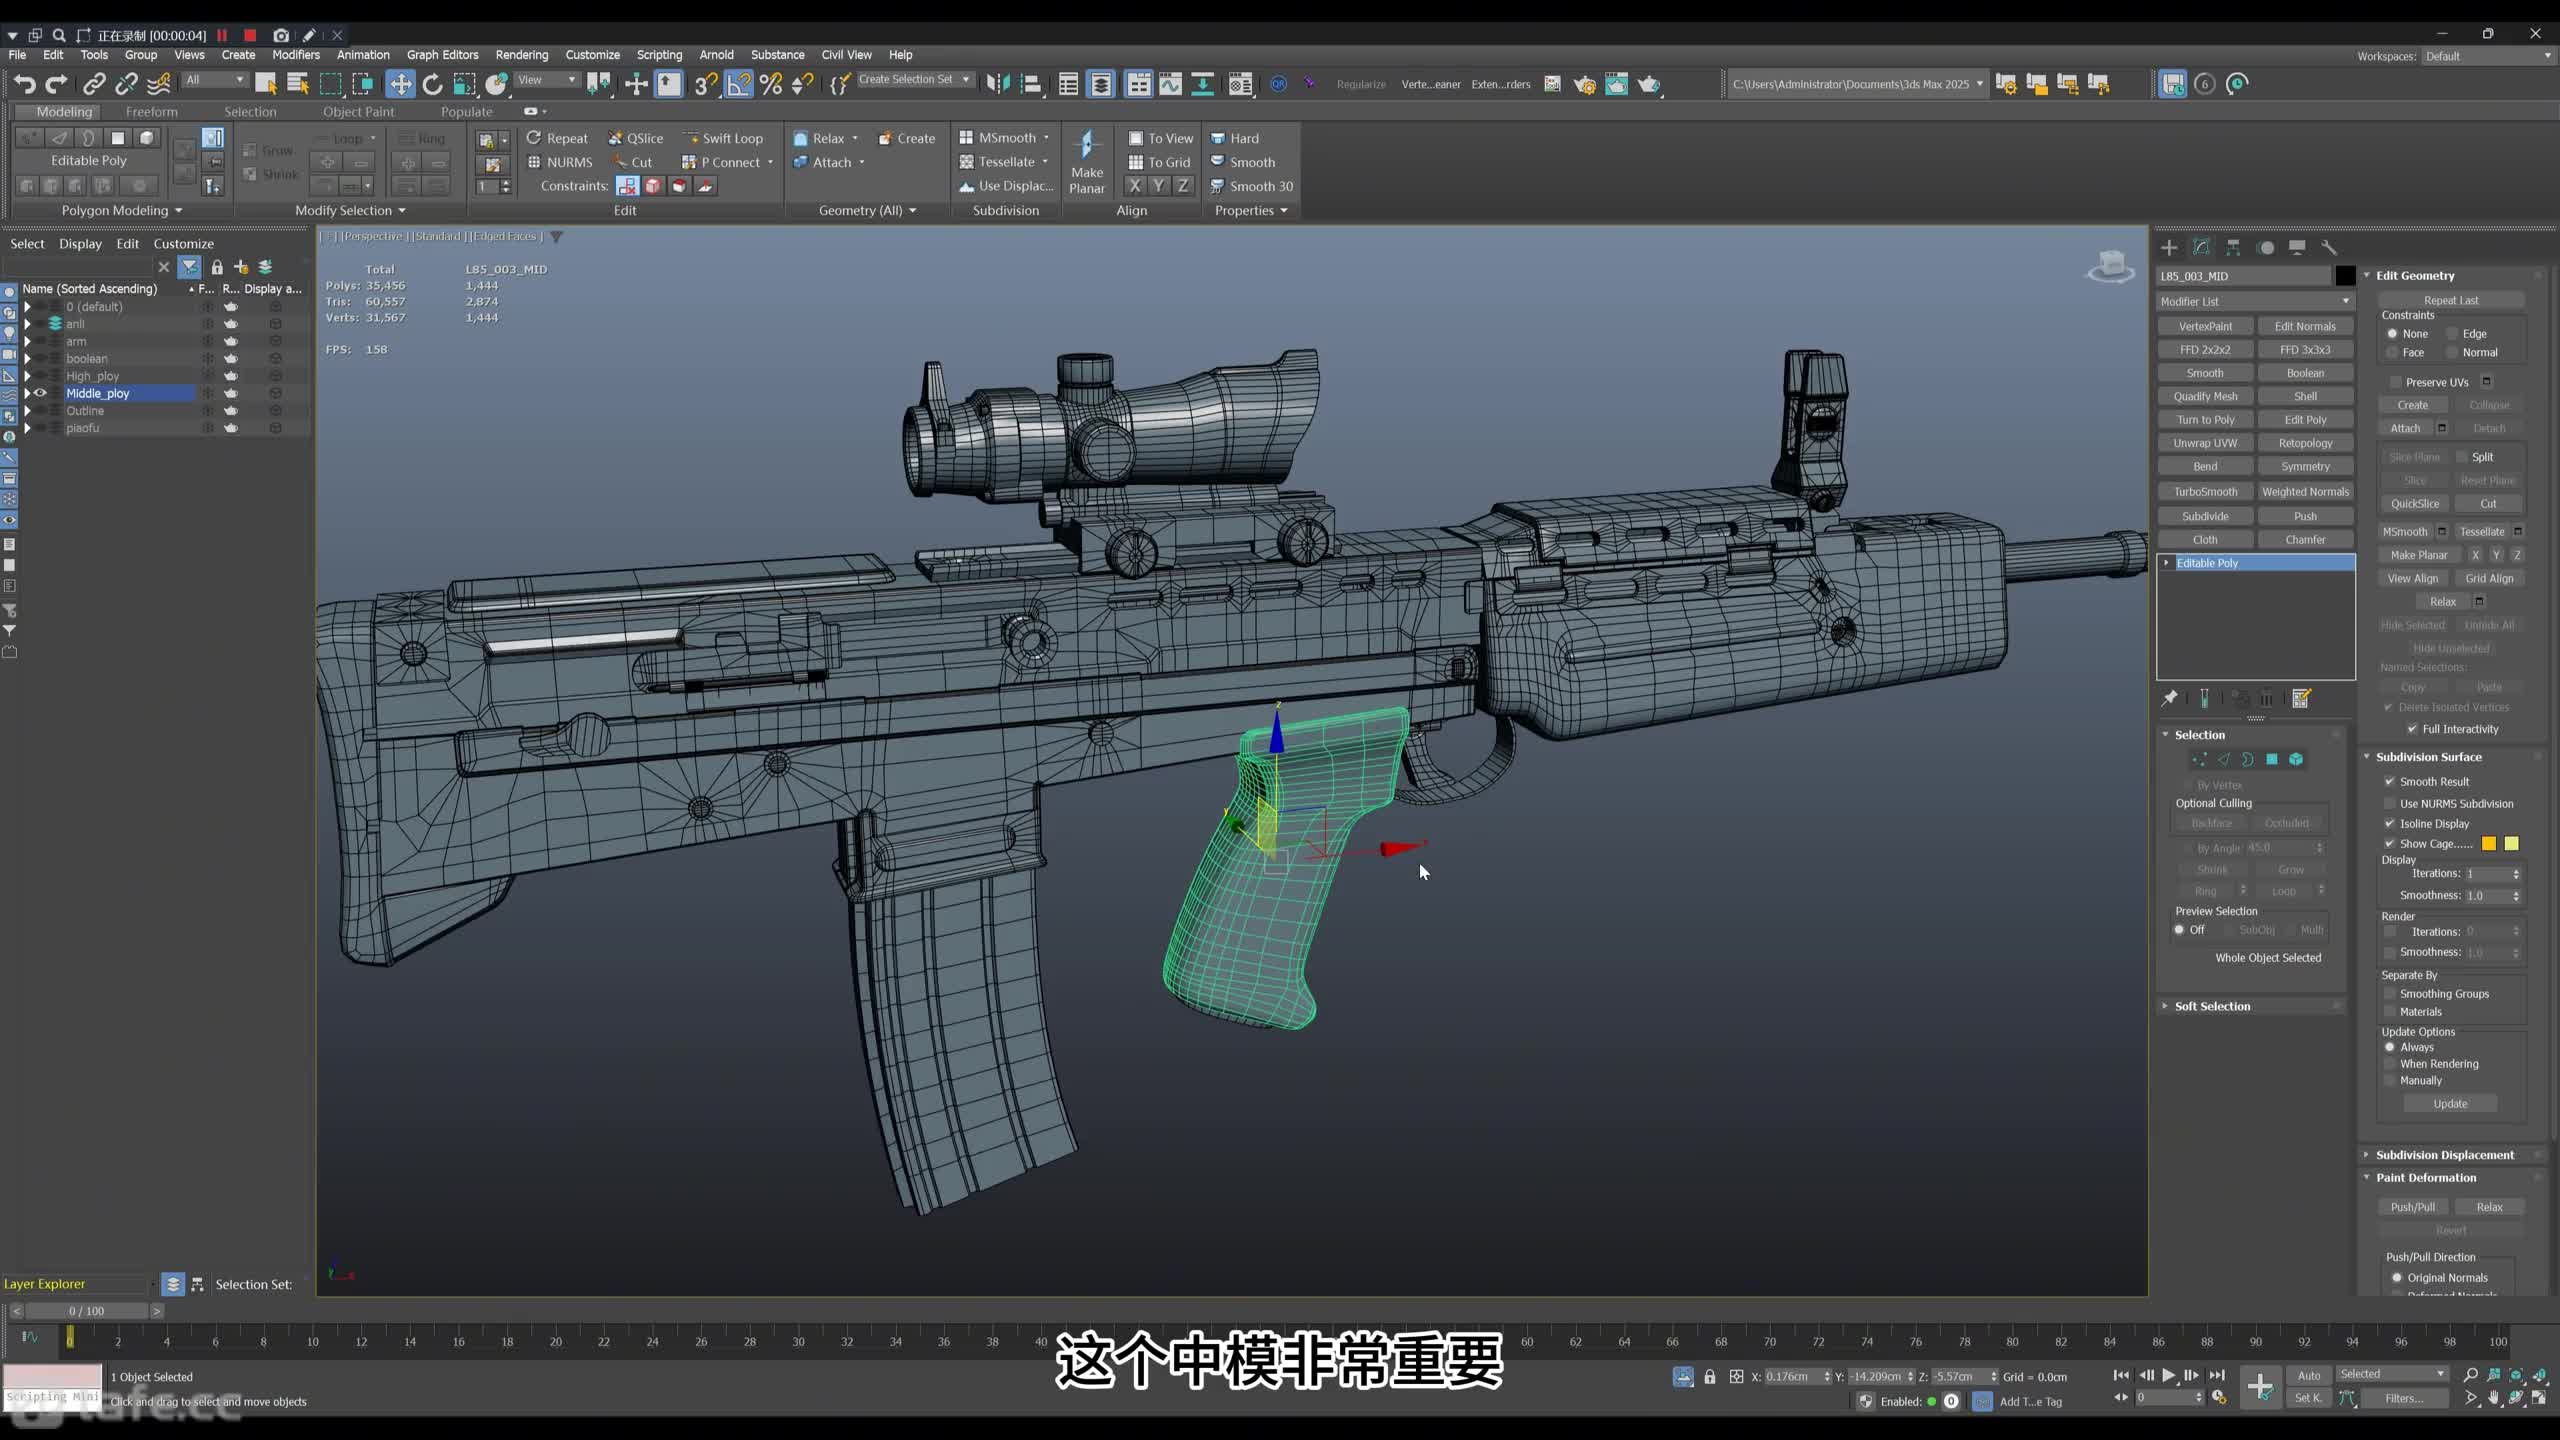Screen dimensions: 2560x1440
Task: Open Select by Name list tool
Action: (298, 84)
